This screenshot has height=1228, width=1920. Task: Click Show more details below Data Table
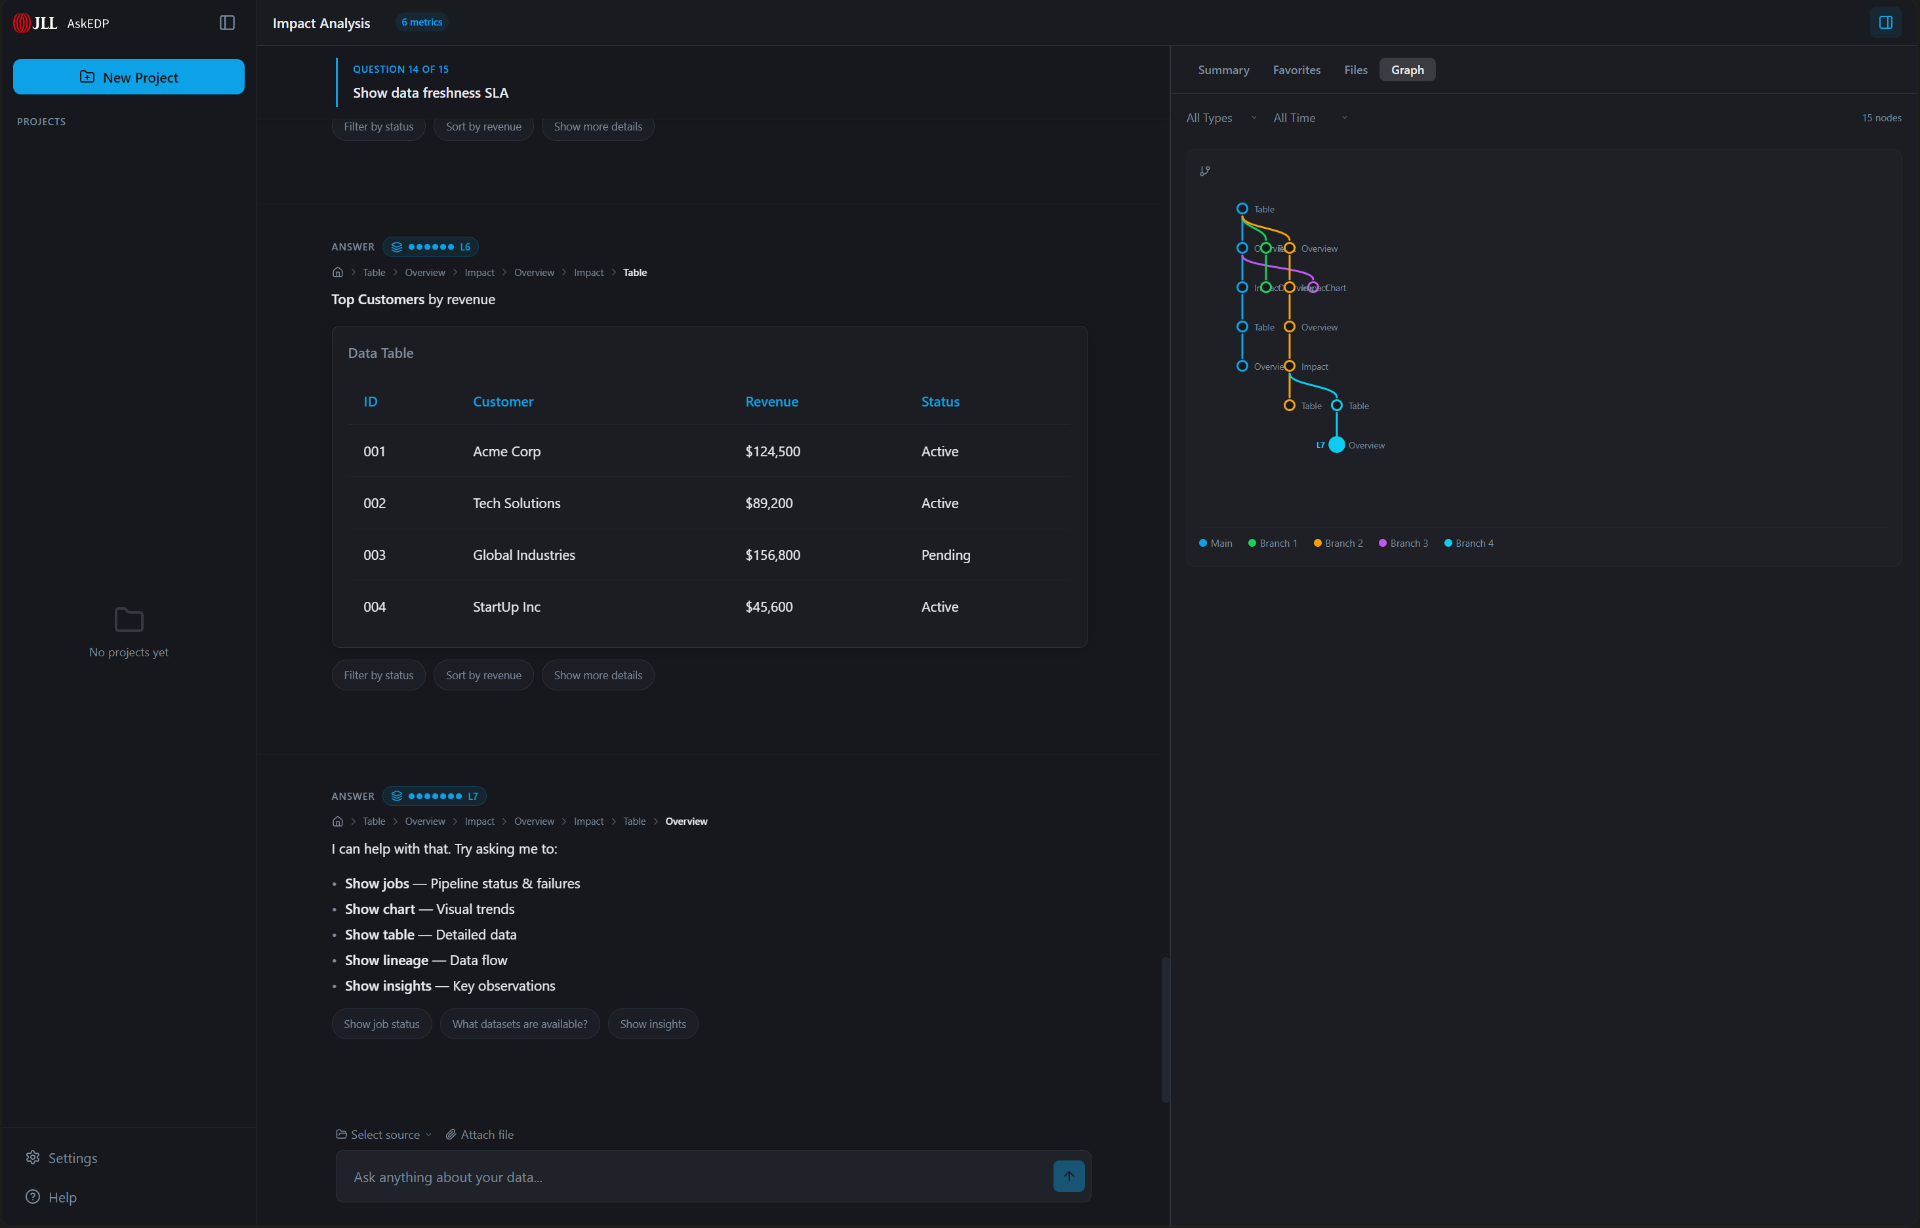[598, 675]
